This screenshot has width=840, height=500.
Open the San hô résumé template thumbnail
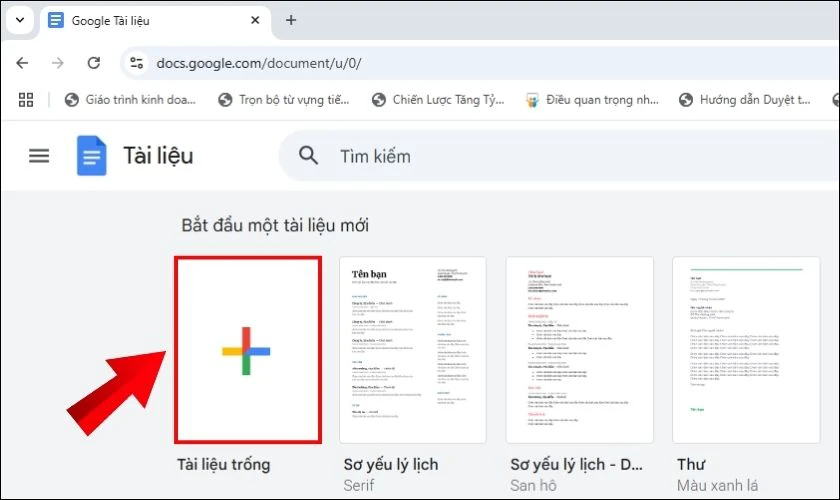click(580, 350)
